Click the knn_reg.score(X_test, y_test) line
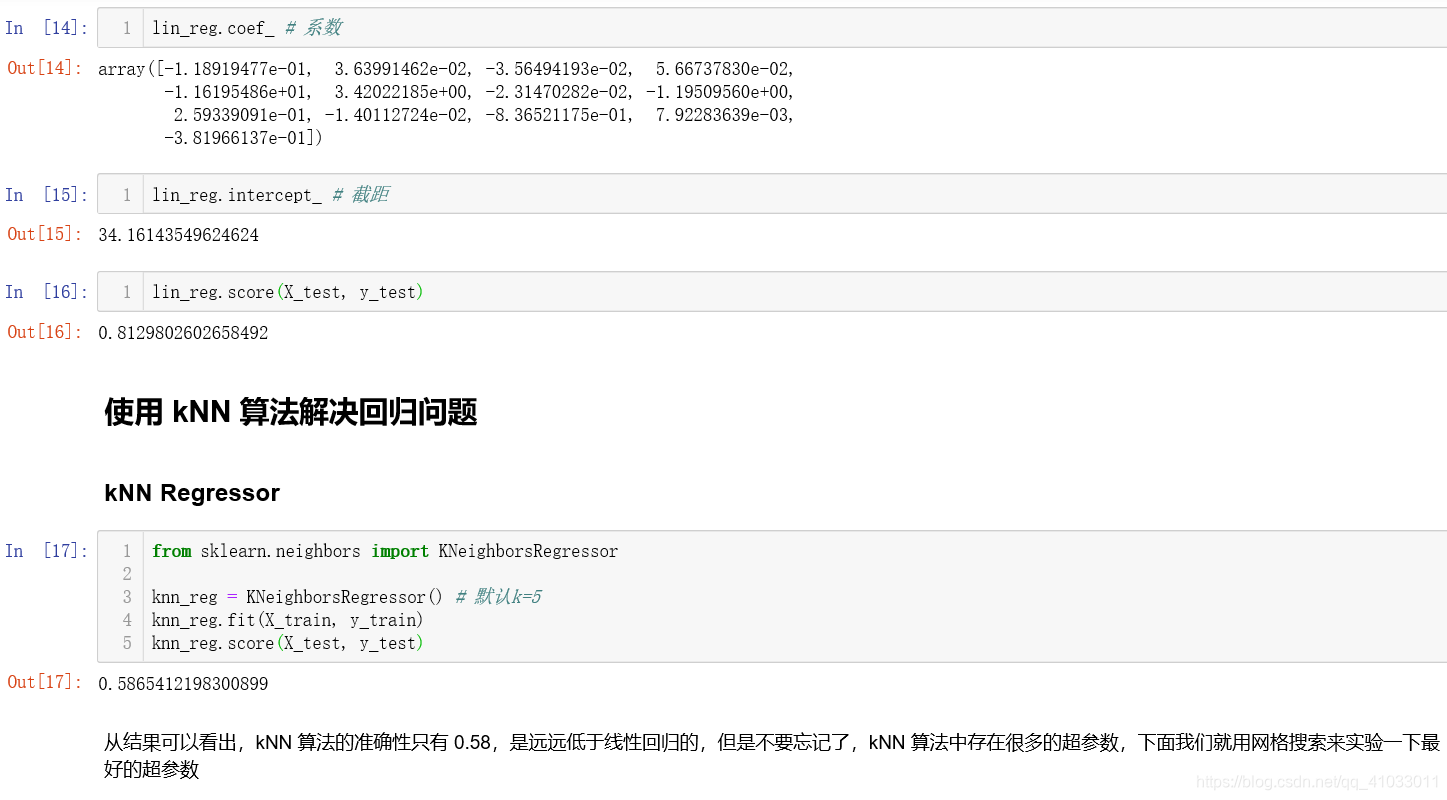Viewport: 1447px width, 800px height. click(288, 643)
